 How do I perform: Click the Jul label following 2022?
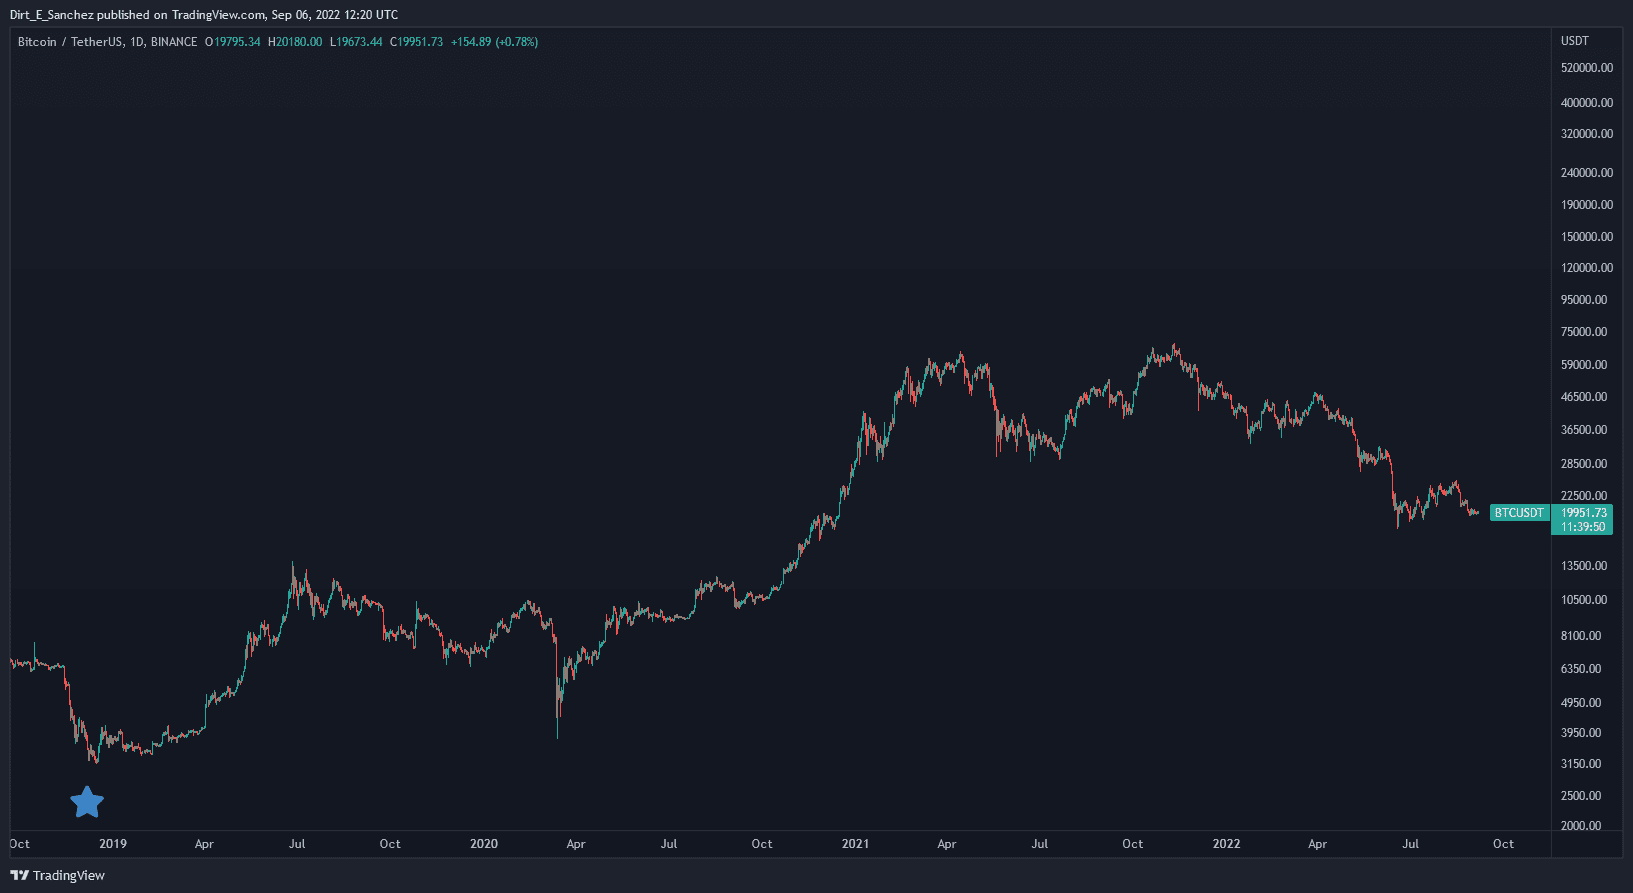coord(1410,844)
